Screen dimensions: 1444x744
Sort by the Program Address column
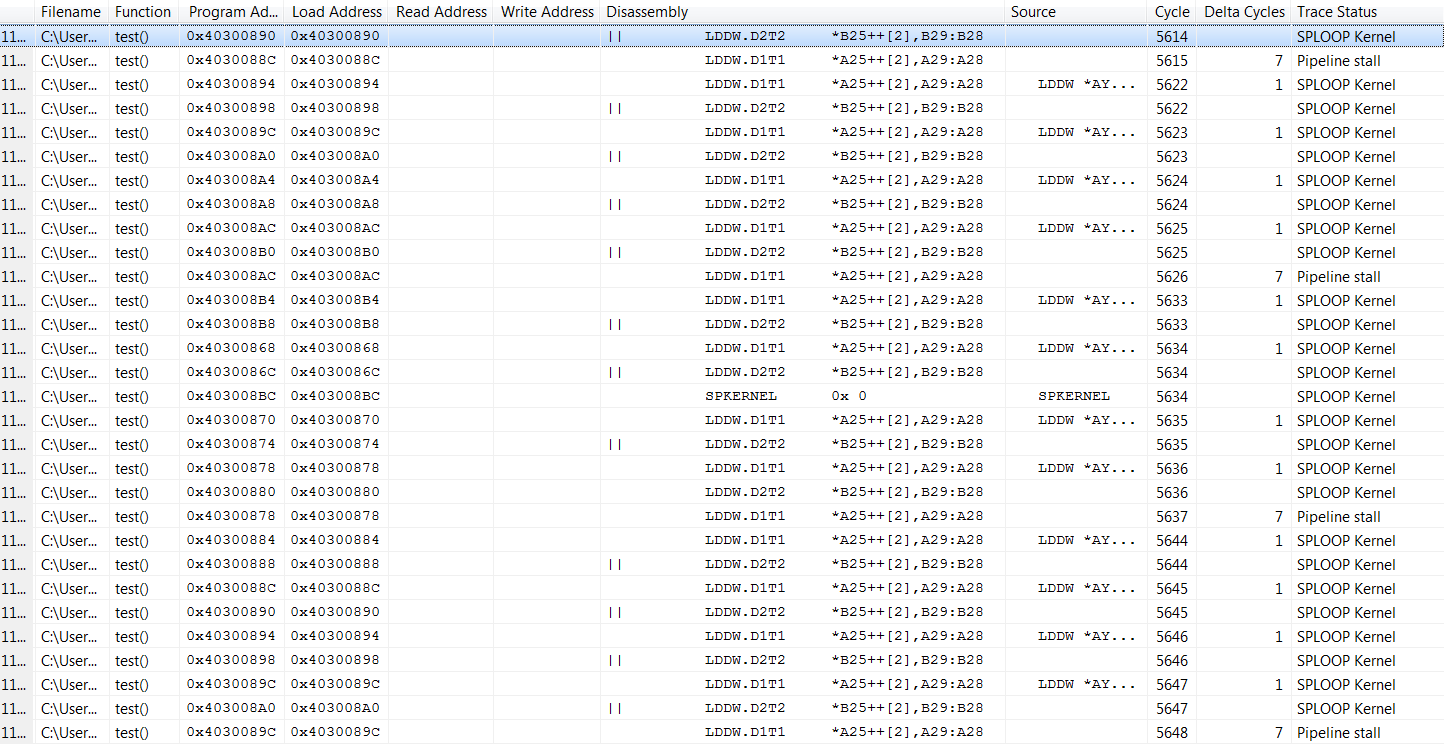tap(231, 11)
